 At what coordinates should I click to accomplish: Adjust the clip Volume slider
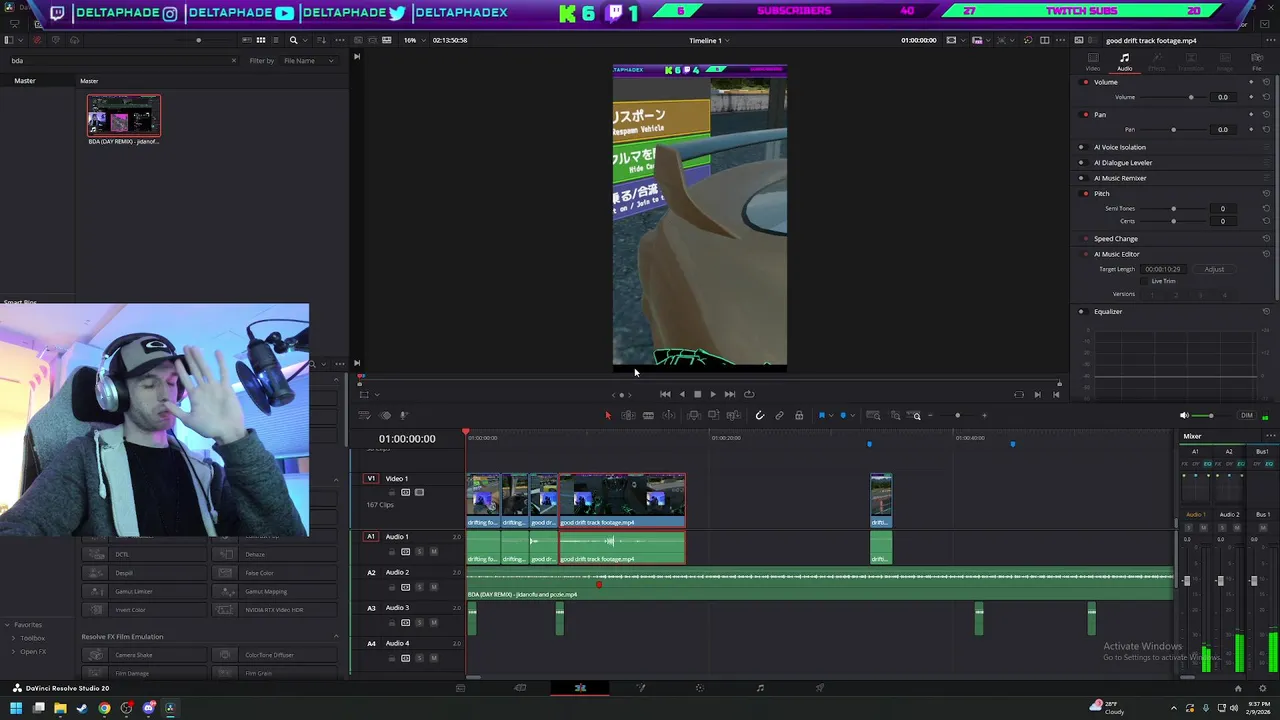pyautogui.click(x=1191, y=97)
